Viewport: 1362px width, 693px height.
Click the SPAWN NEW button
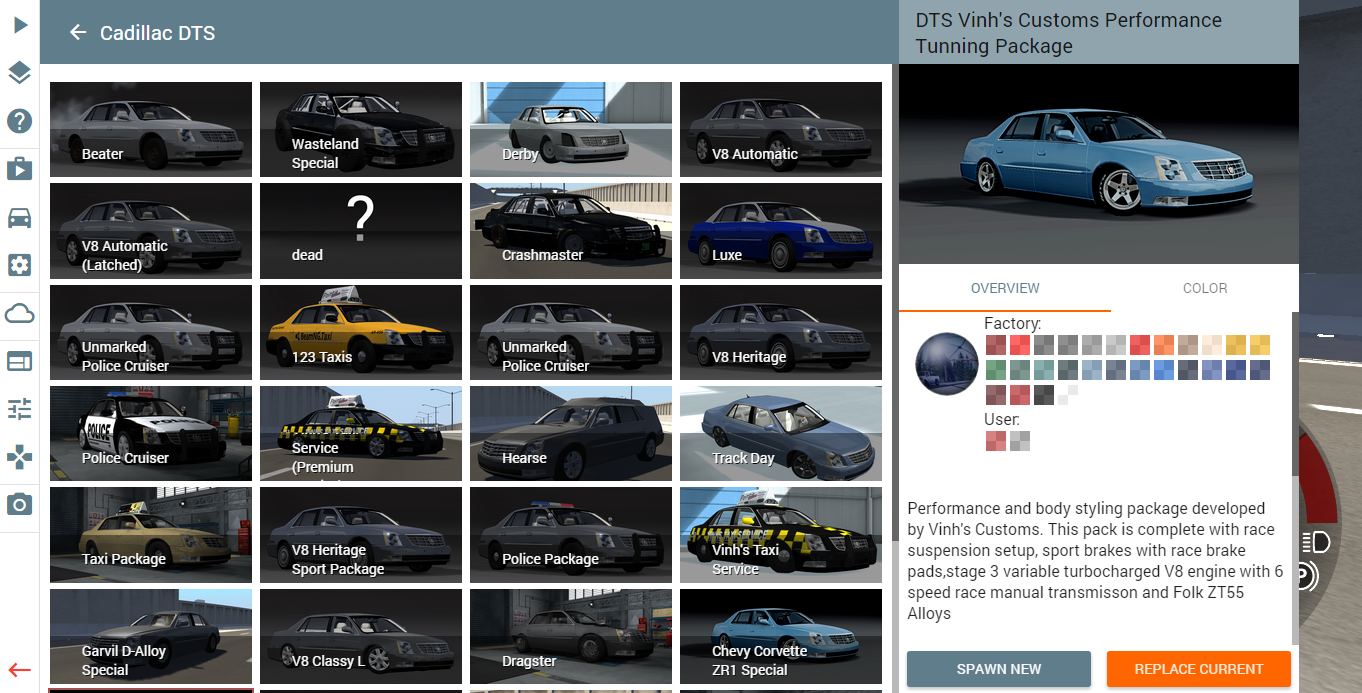[x=999, y=669]
